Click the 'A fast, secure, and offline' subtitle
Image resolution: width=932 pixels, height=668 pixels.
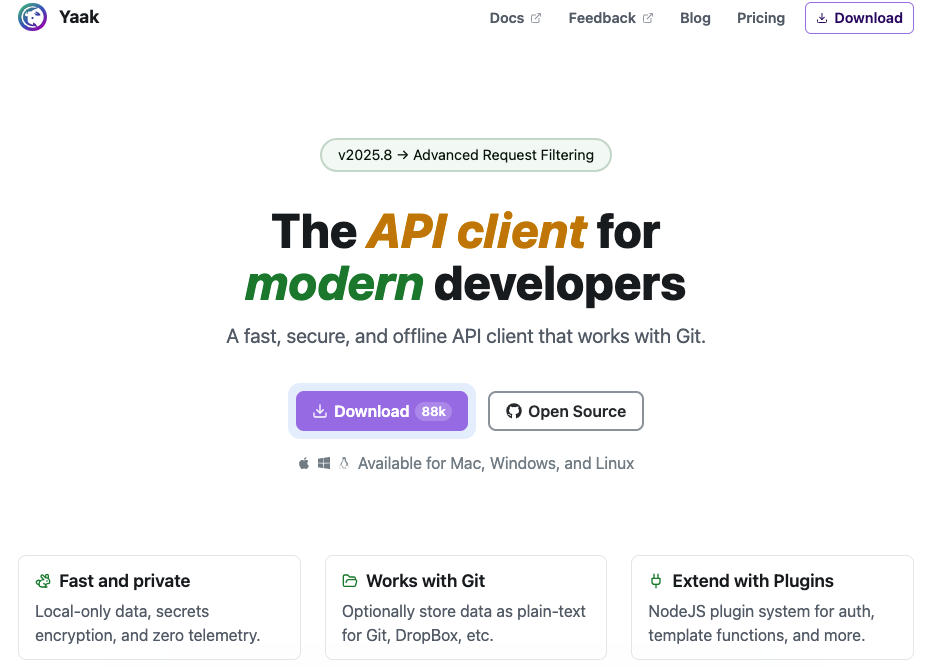tap(465, 336)
